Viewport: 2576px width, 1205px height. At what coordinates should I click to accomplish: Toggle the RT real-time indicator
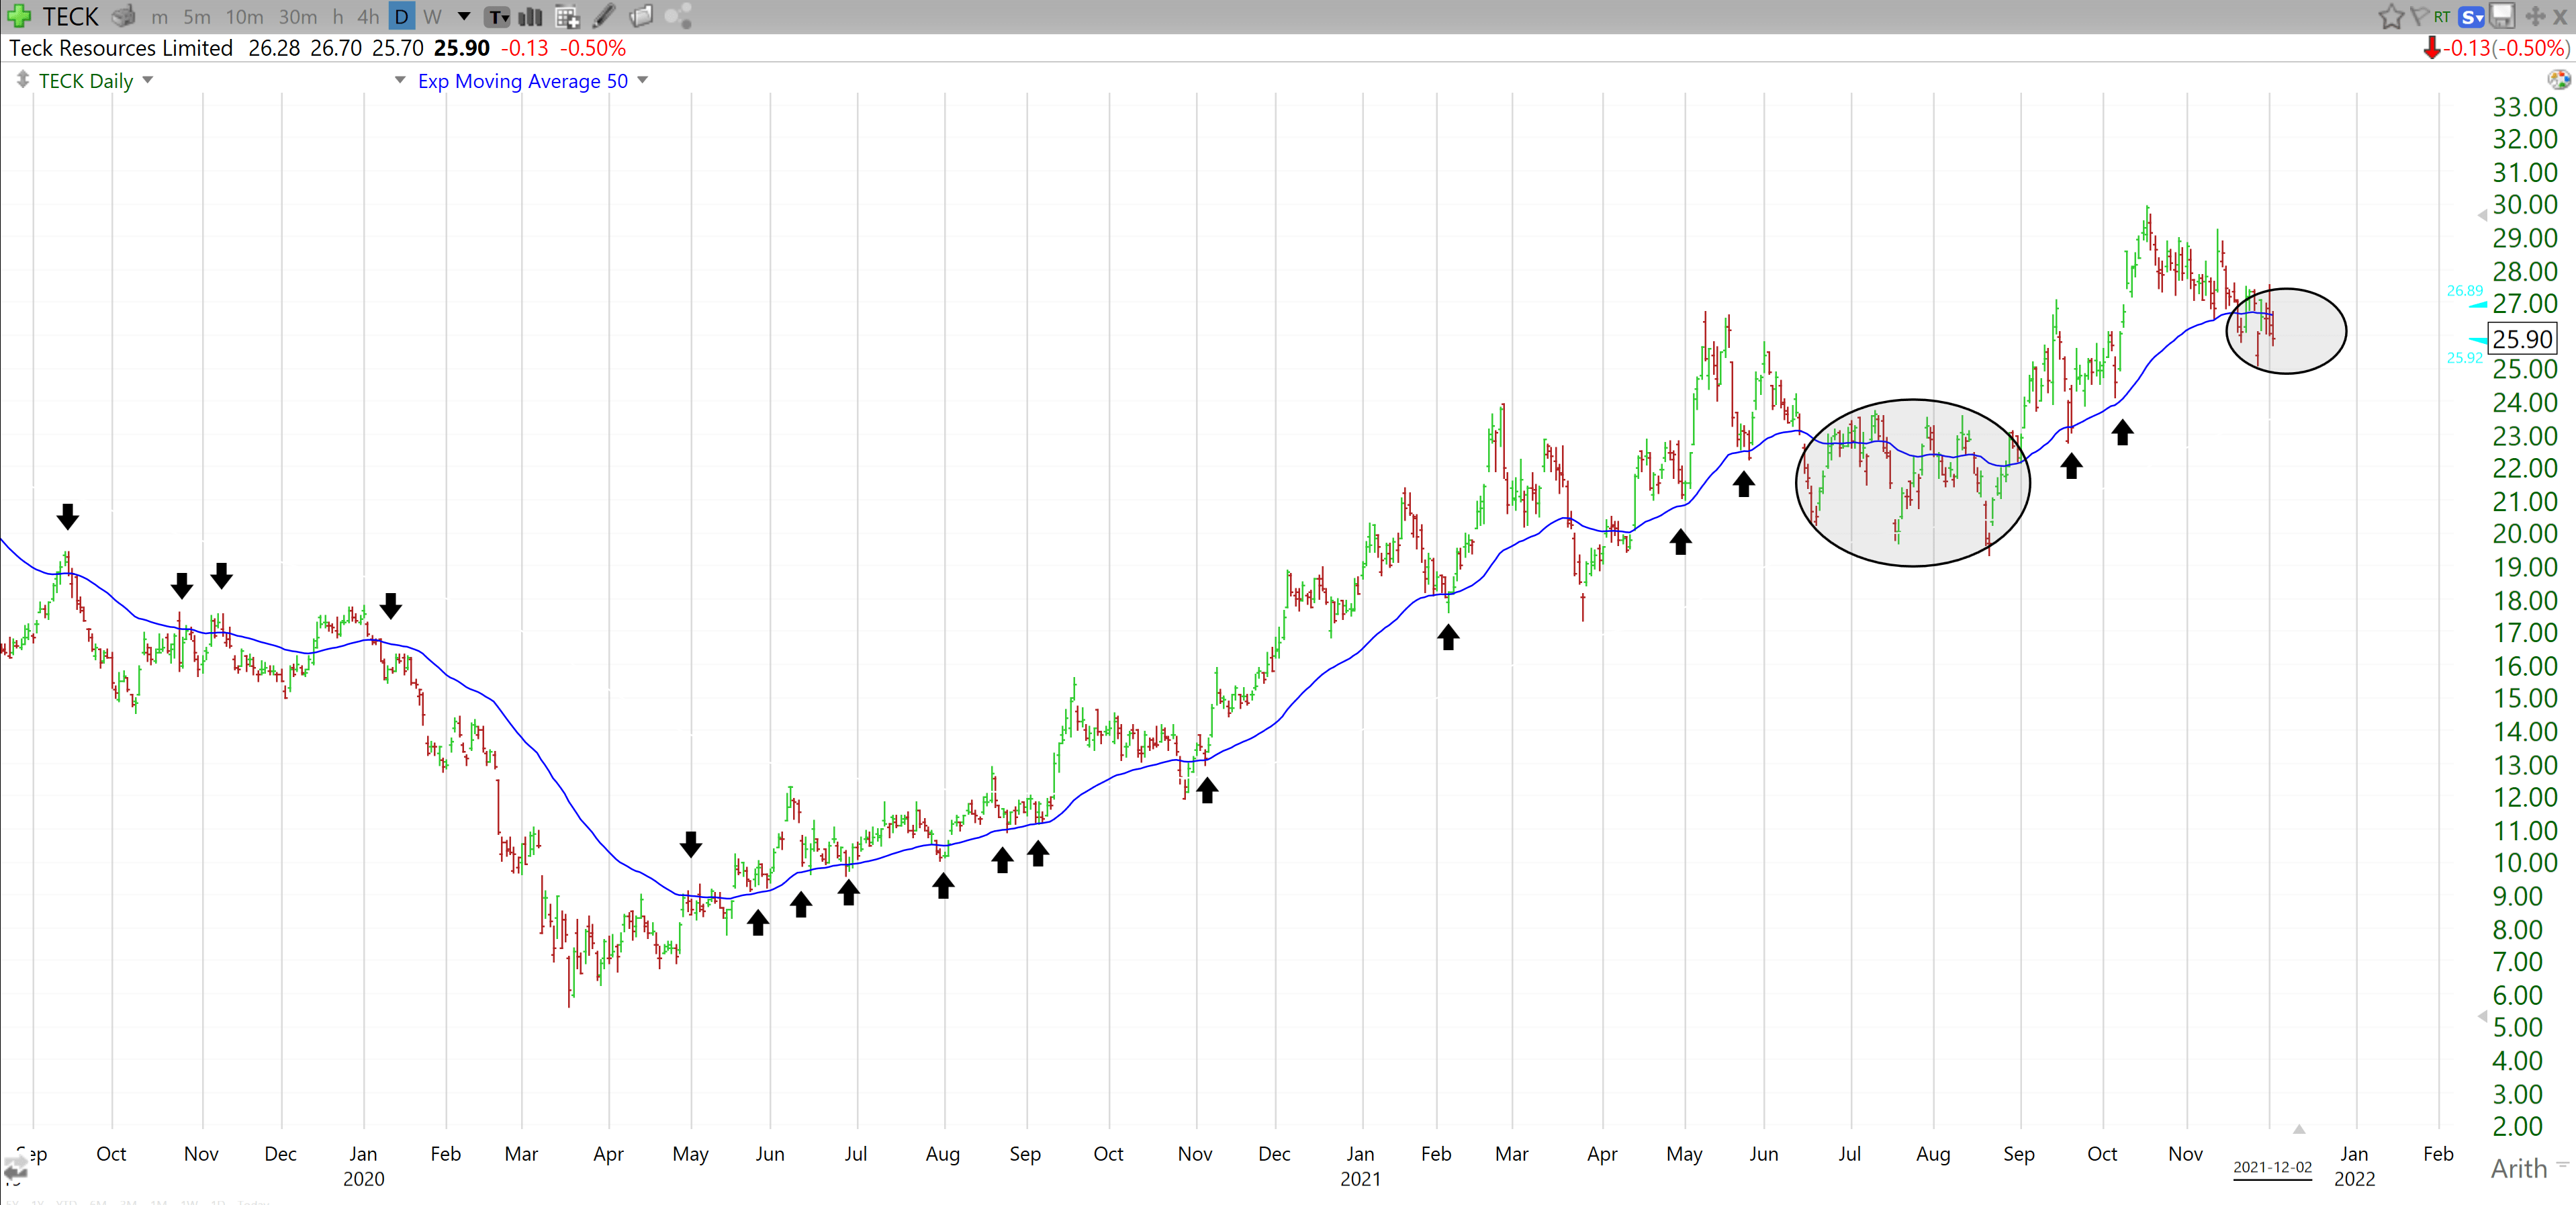(2442, 17)
